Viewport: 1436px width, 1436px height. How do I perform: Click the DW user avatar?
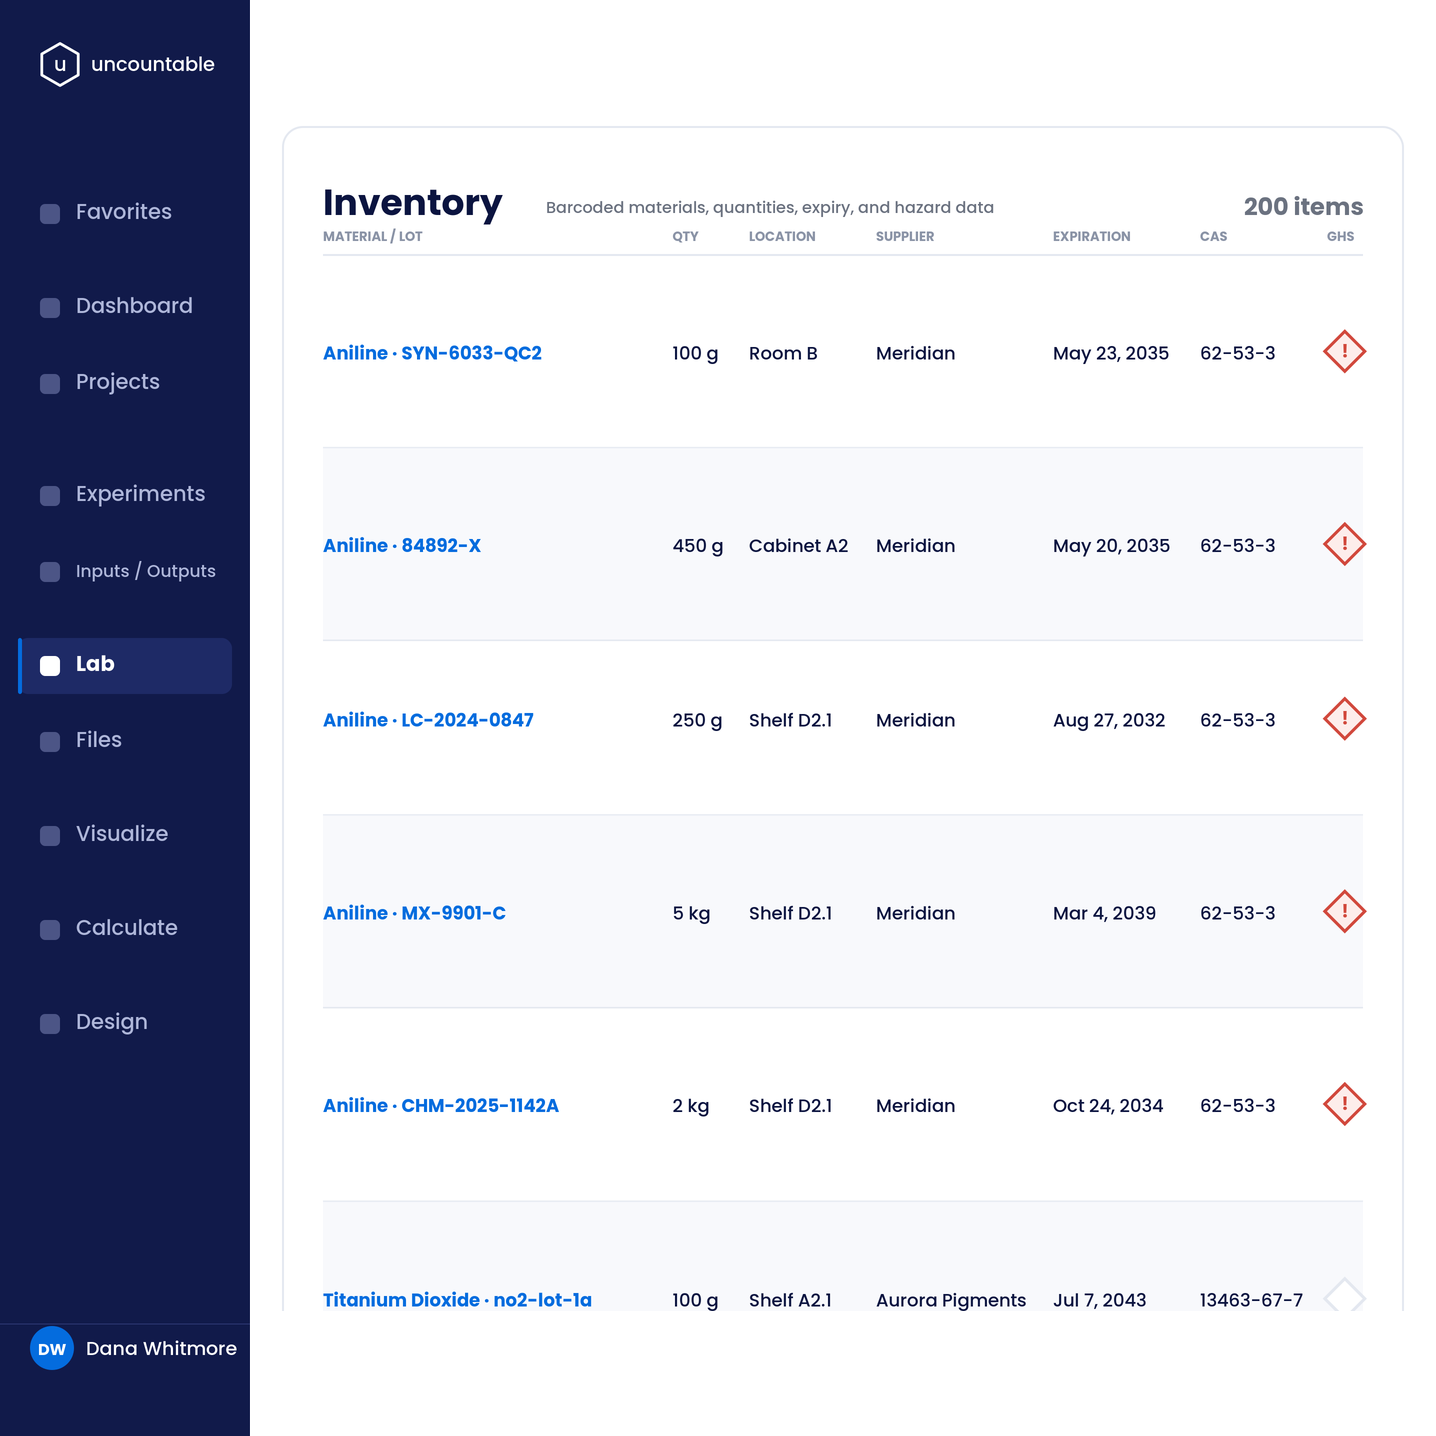coord(52,1348)
